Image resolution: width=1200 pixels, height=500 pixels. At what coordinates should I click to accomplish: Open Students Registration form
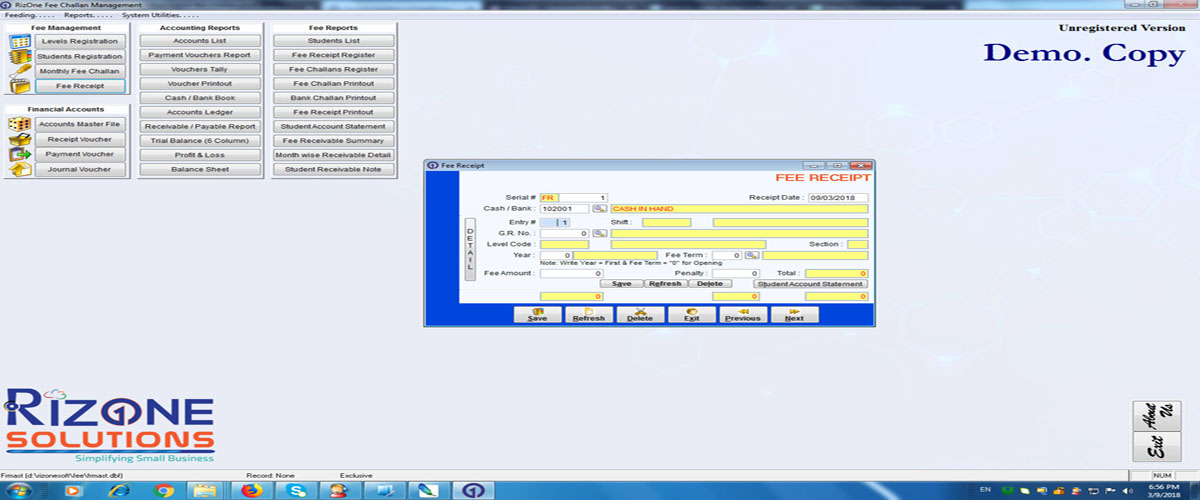pyautogui.click(x=80, y=57)
